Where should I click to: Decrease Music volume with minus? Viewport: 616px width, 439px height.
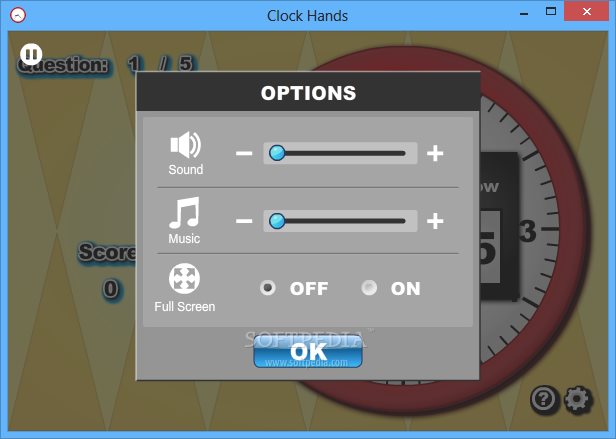[244, 221]
